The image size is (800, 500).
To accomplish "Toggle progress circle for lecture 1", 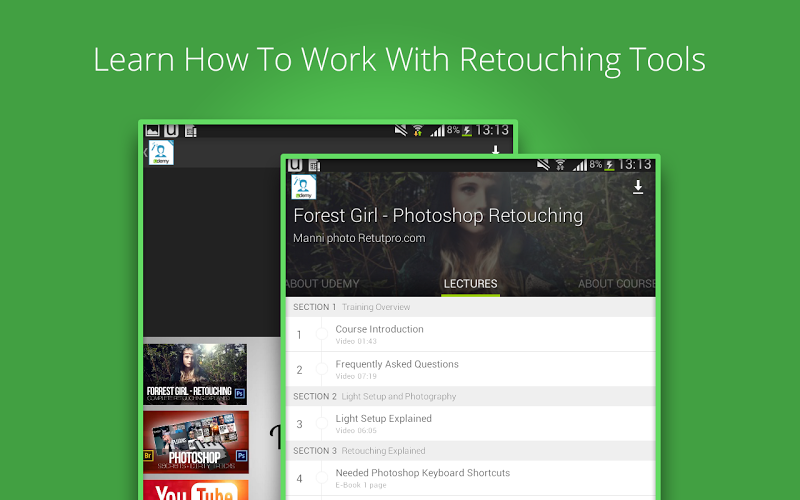I will pos(322,334).
